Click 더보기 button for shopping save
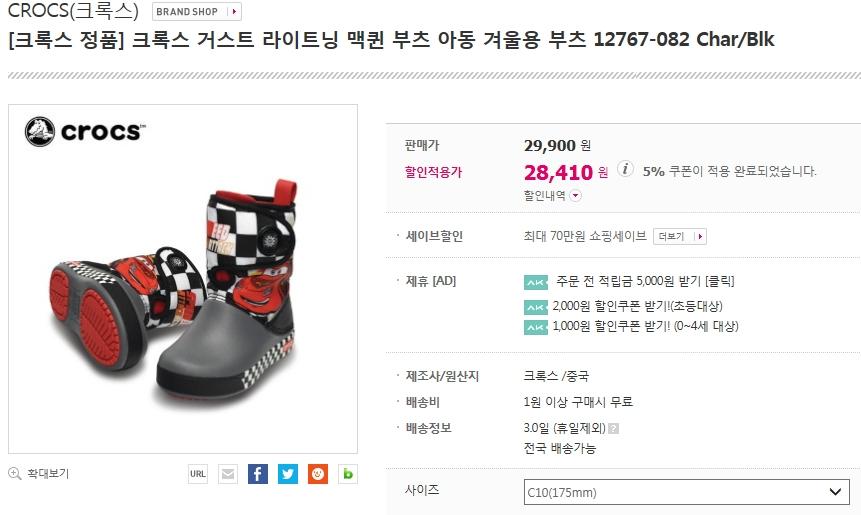Image resolution: width=861 pixels, height=515 pixels. [x=680, y=237]
